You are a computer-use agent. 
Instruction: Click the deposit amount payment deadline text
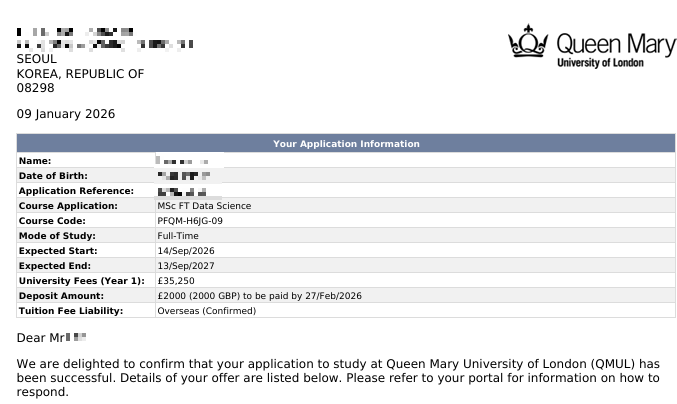pos(259,296)
